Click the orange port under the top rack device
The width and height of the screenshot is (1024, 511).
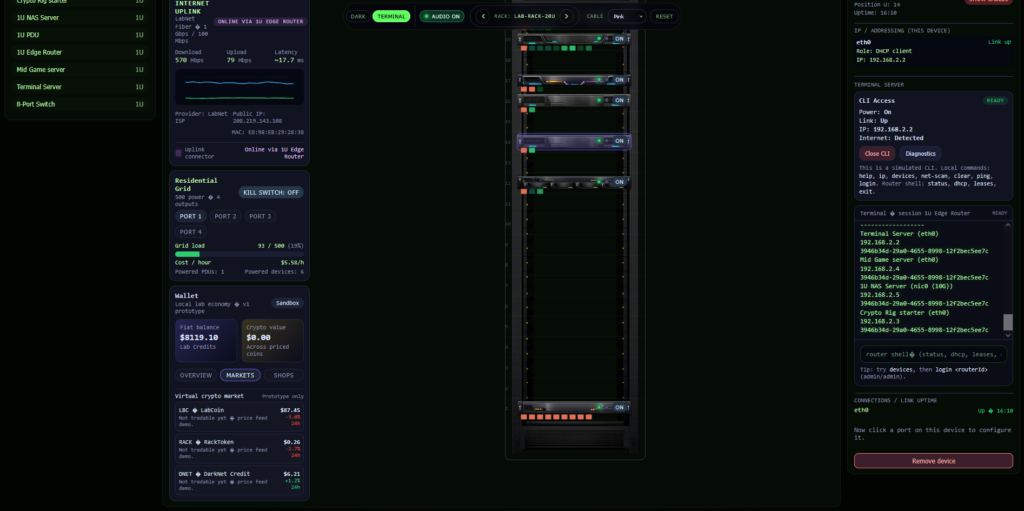[522, 47]
